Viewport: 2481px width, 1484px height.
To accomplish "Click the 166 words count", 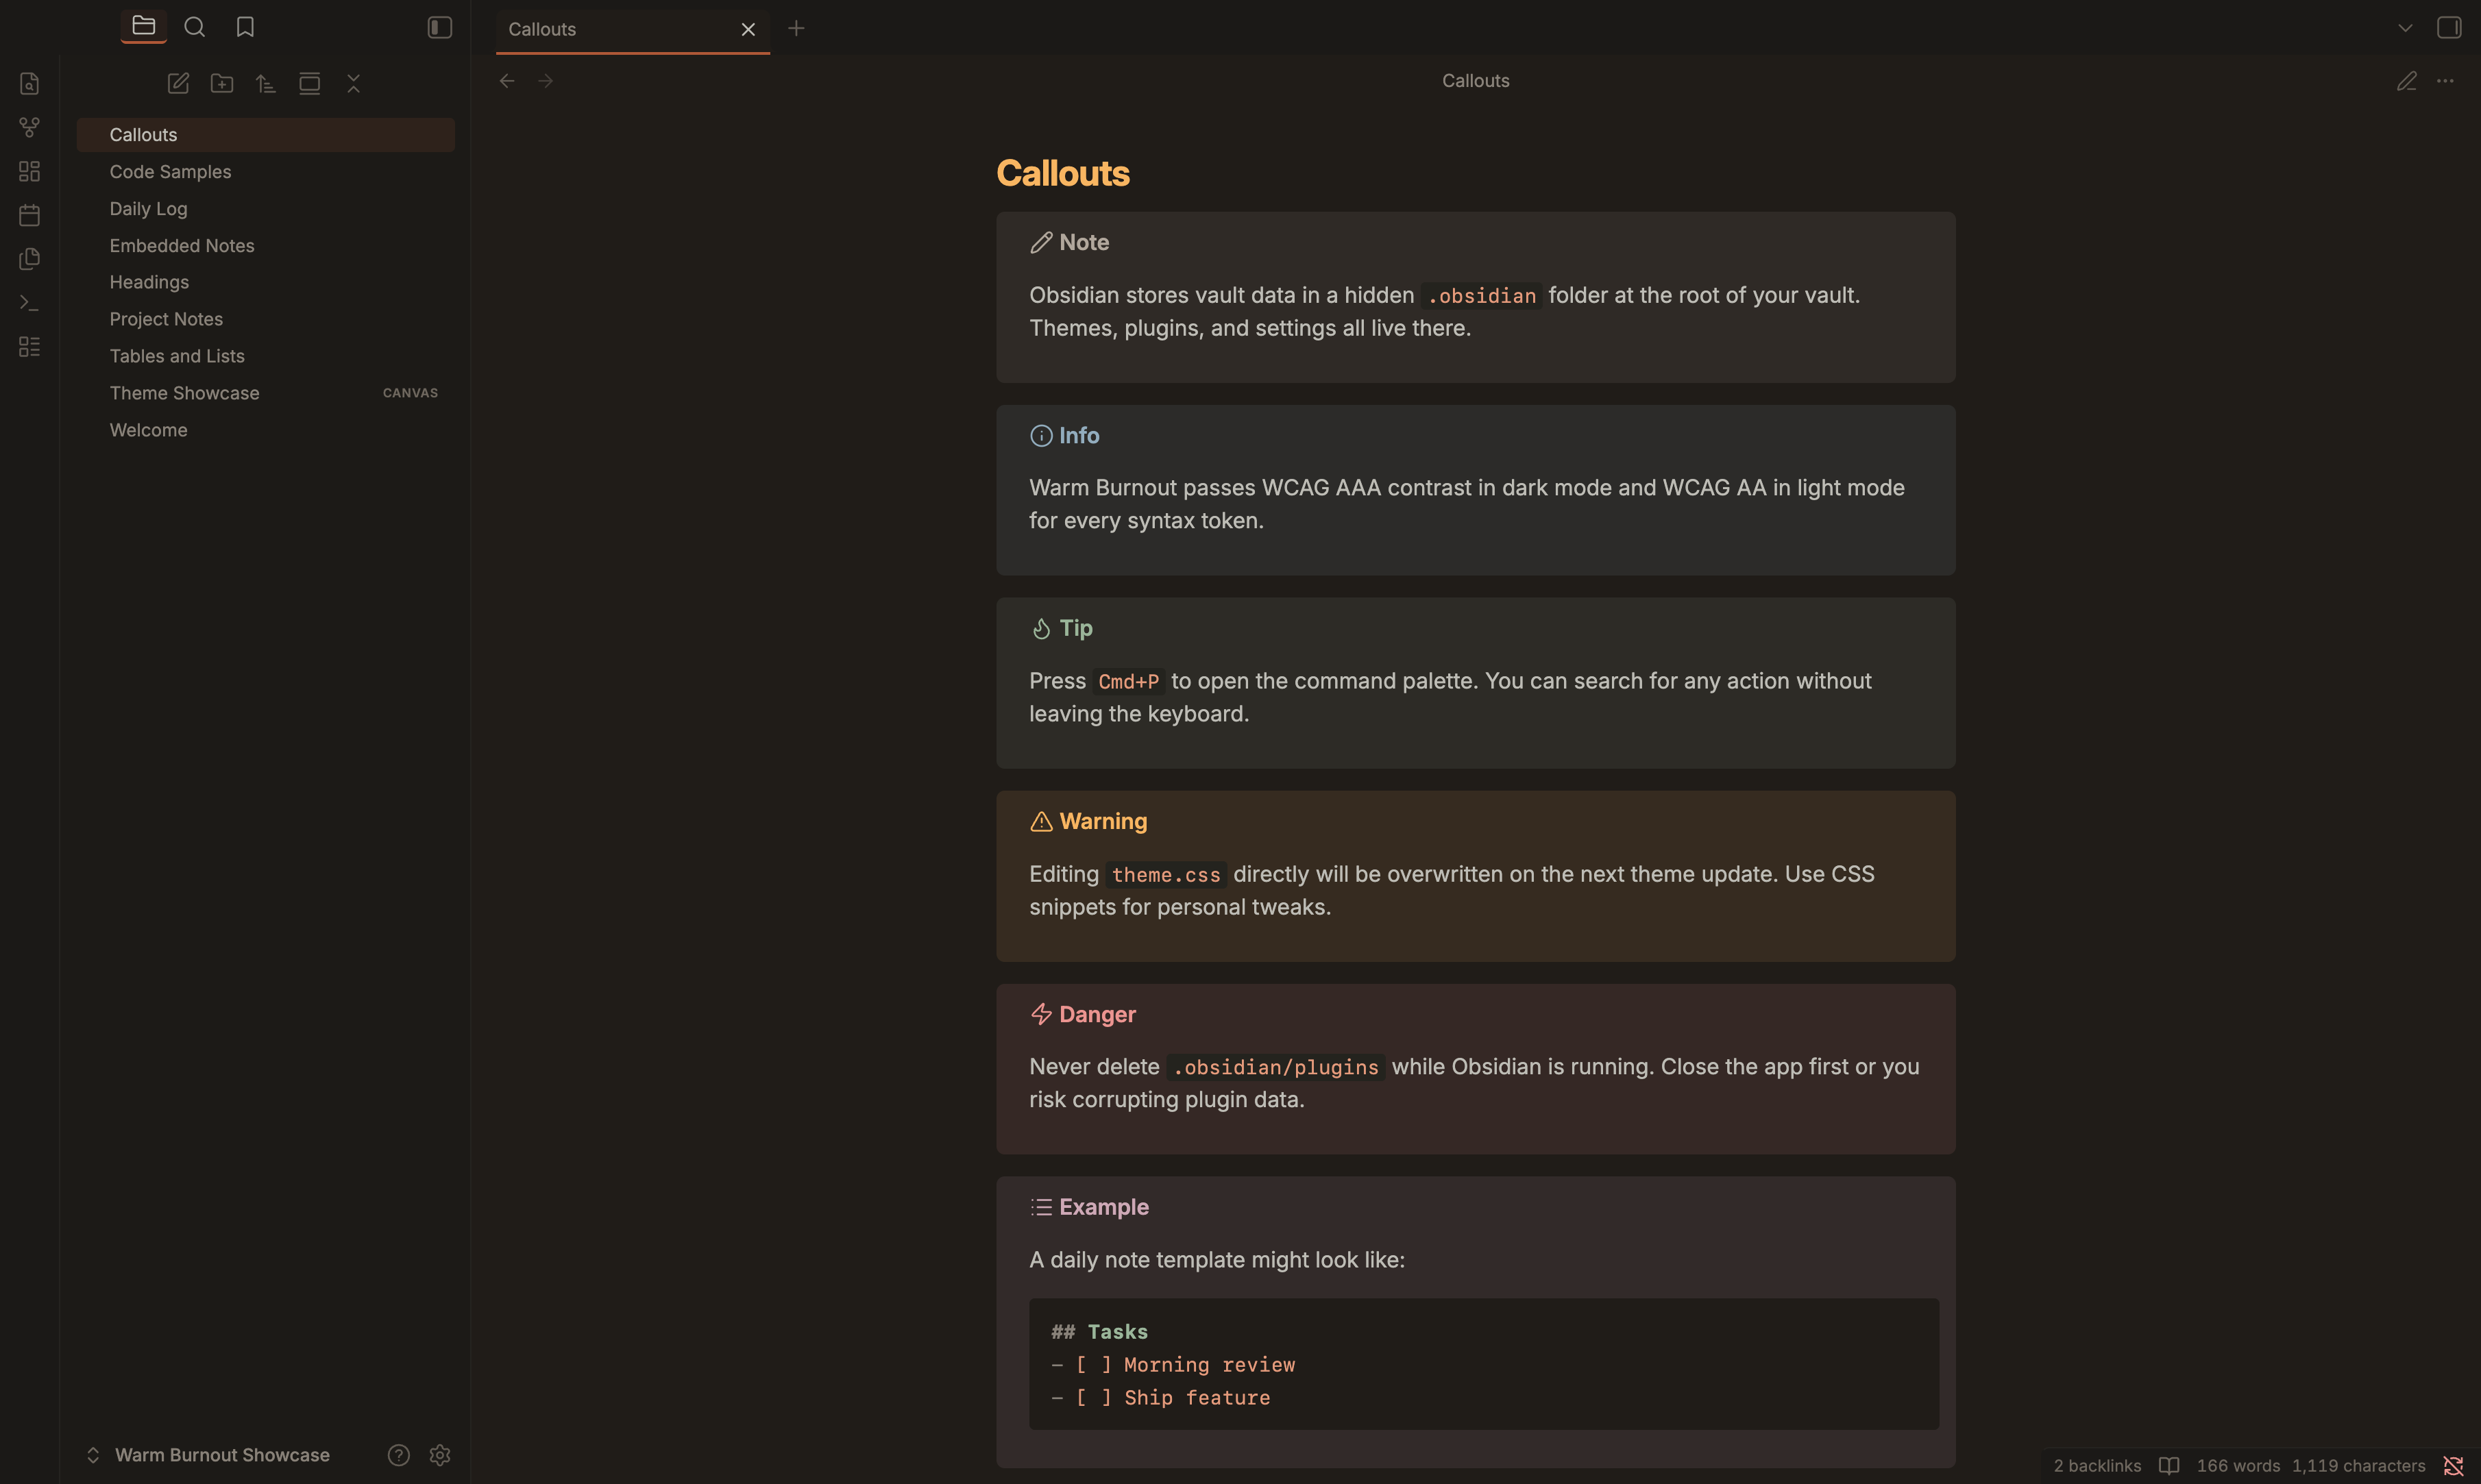I will click(2238, 1466).
